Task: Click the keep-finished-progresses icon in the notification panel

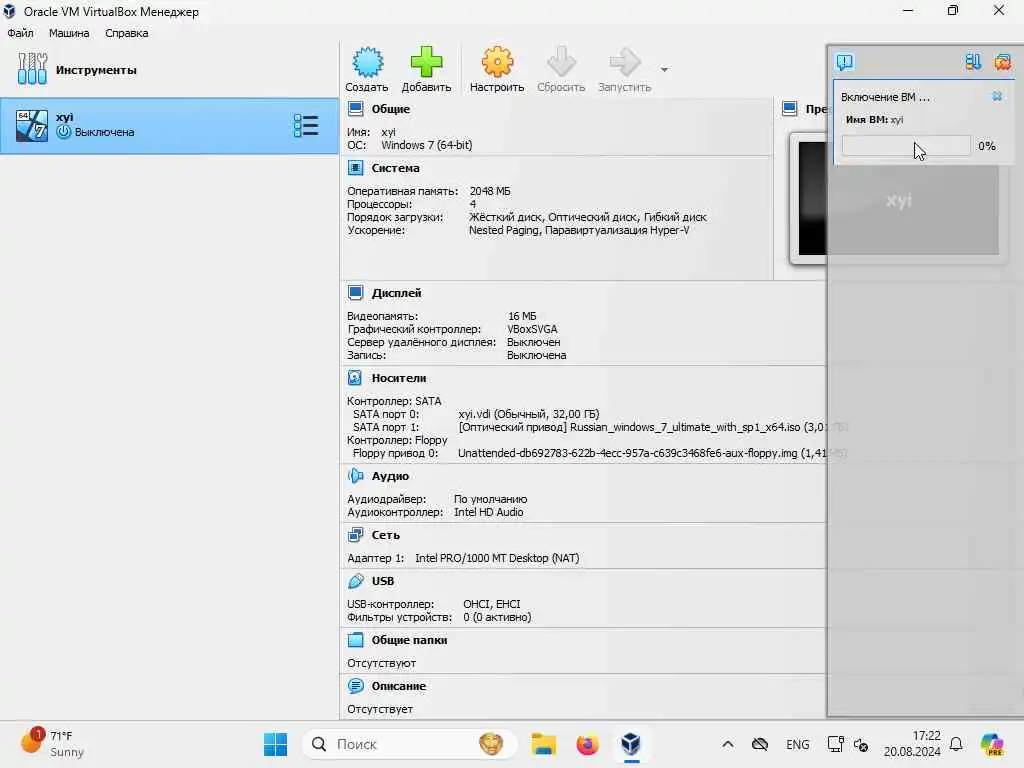Action: click(973, 62)
